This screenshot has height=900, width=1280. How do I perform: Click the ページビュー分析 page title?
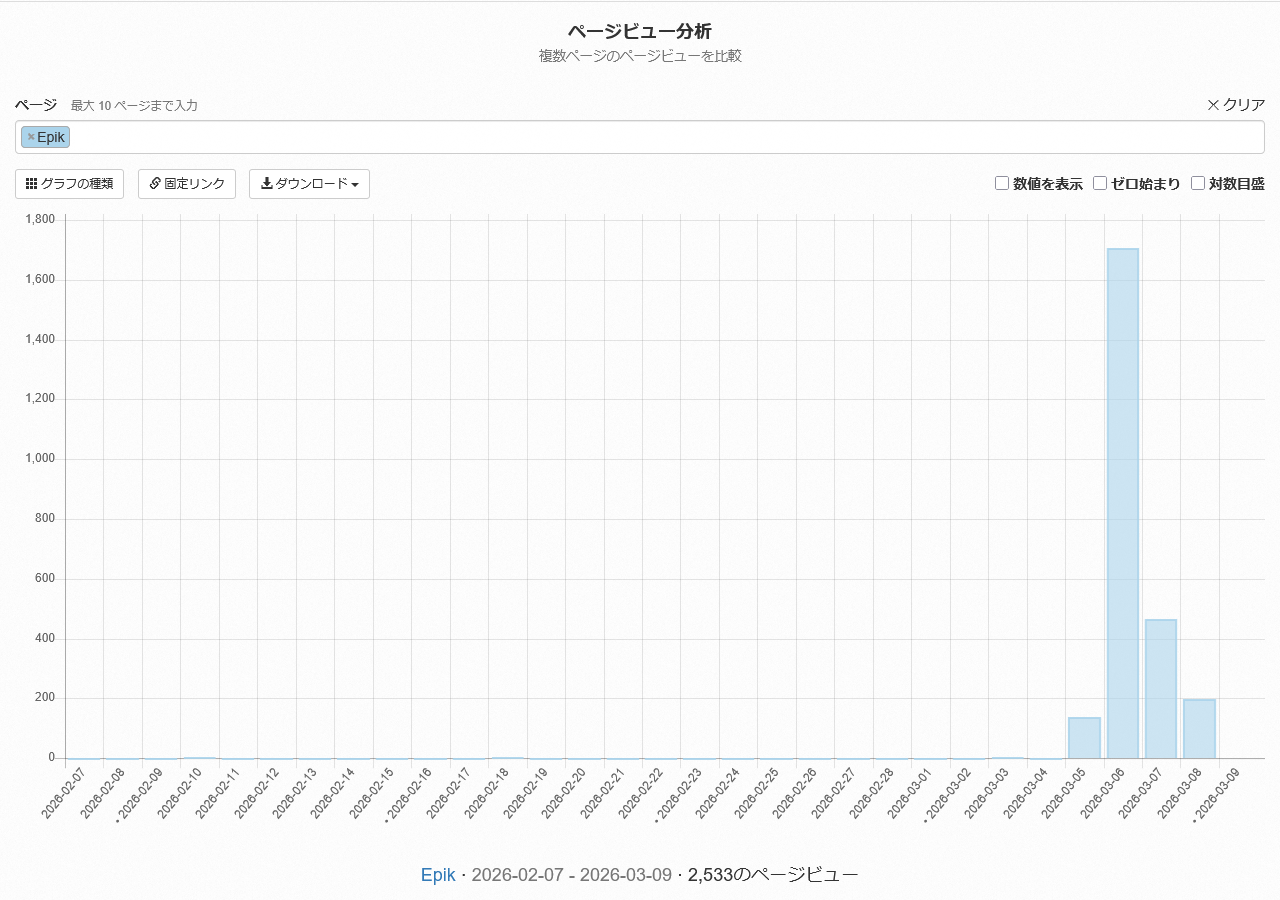click(640, 32)
